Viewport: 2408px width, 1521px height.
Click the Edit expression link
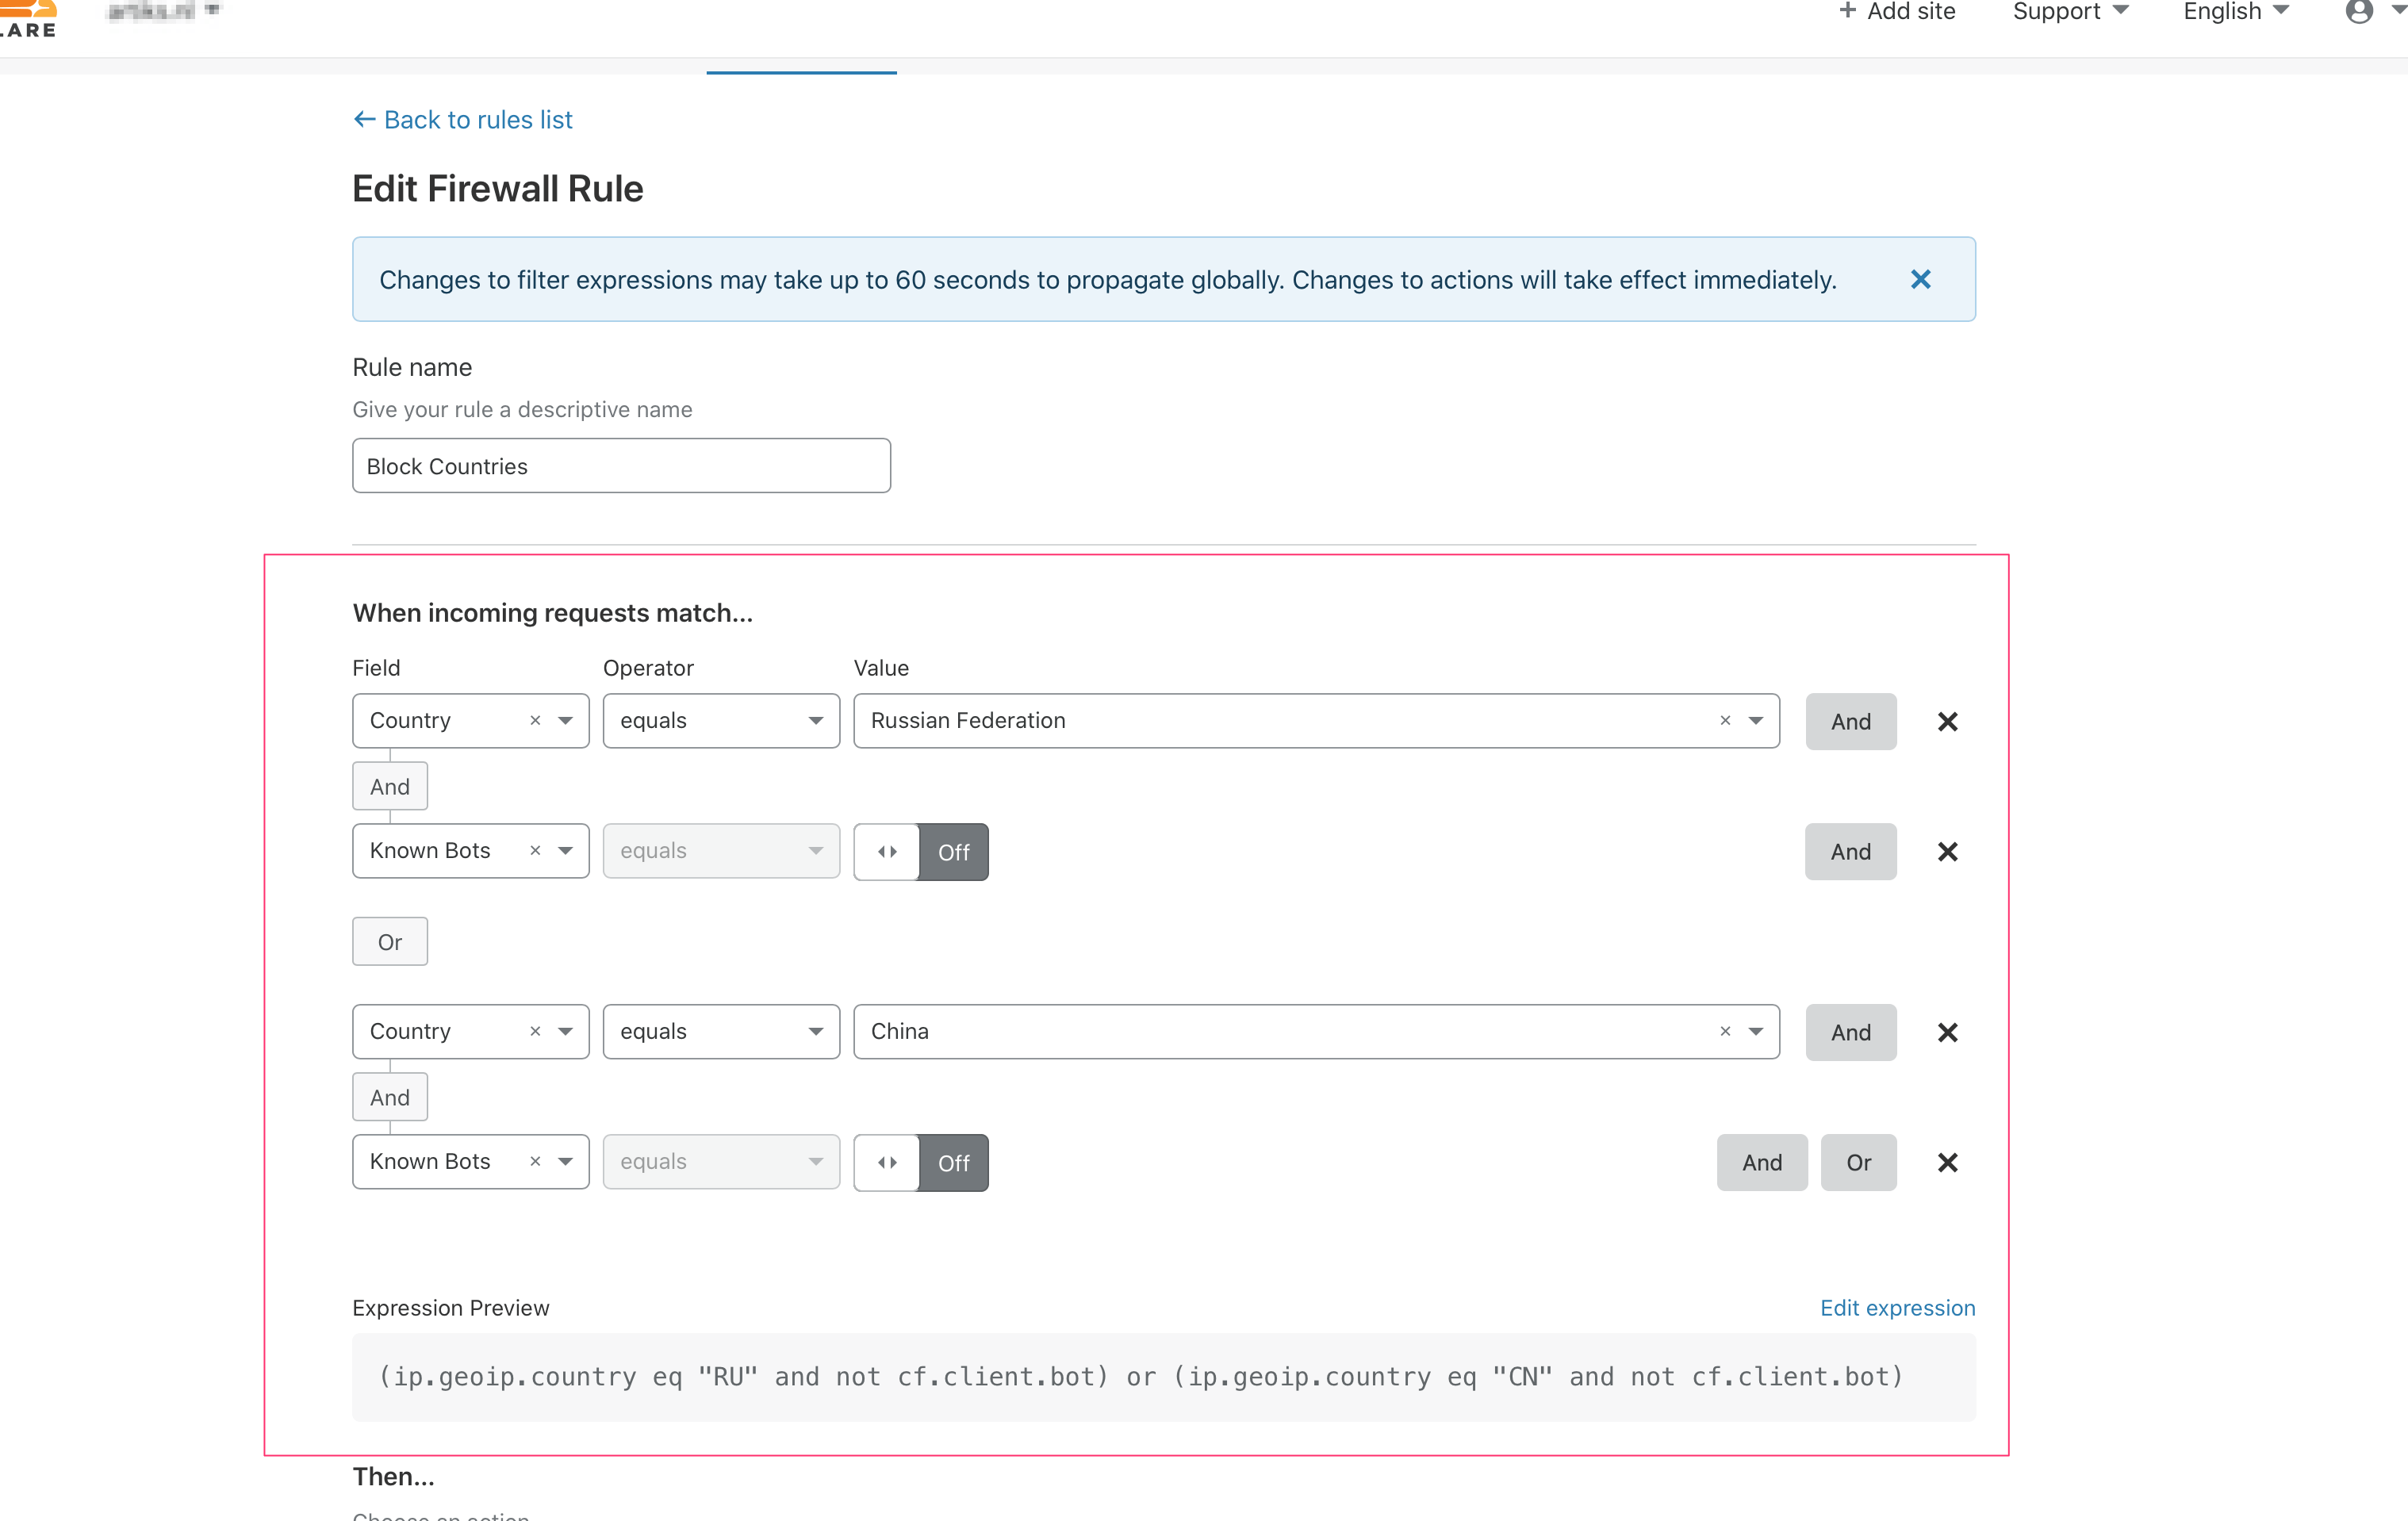[x=1897, y=1307]
